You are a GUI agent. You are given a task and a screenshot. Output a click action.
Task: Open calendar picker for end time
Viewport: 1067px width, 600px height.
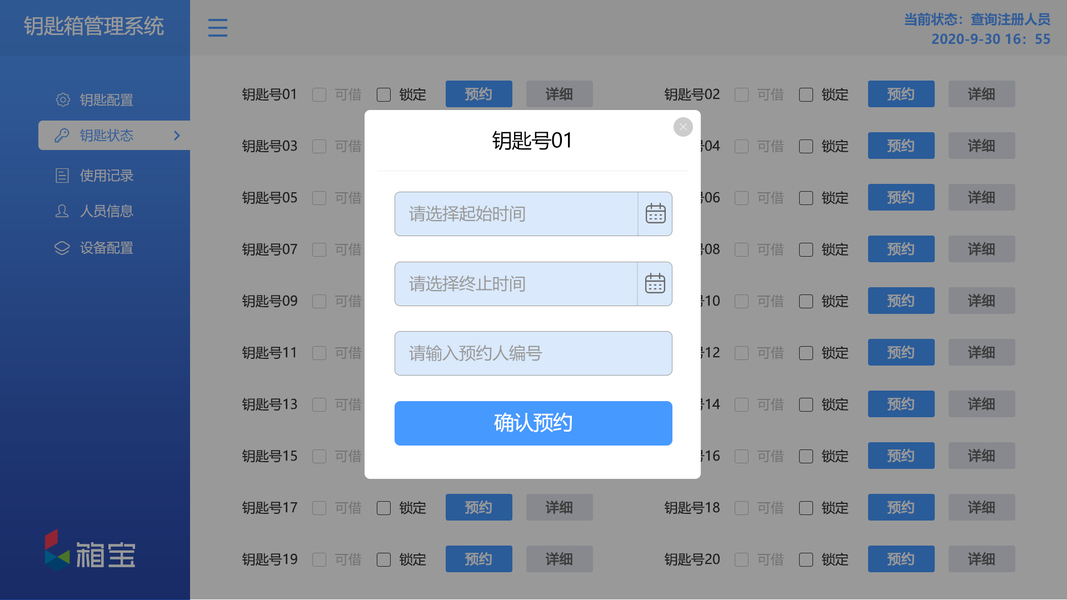pos(655,284)
